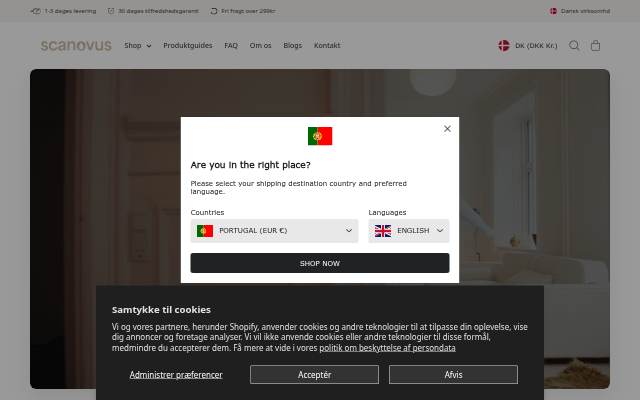This screenshot has height=400, width=640.
Task: Click the 'Samtykke til cookies' heading
Action: (161, 310)
